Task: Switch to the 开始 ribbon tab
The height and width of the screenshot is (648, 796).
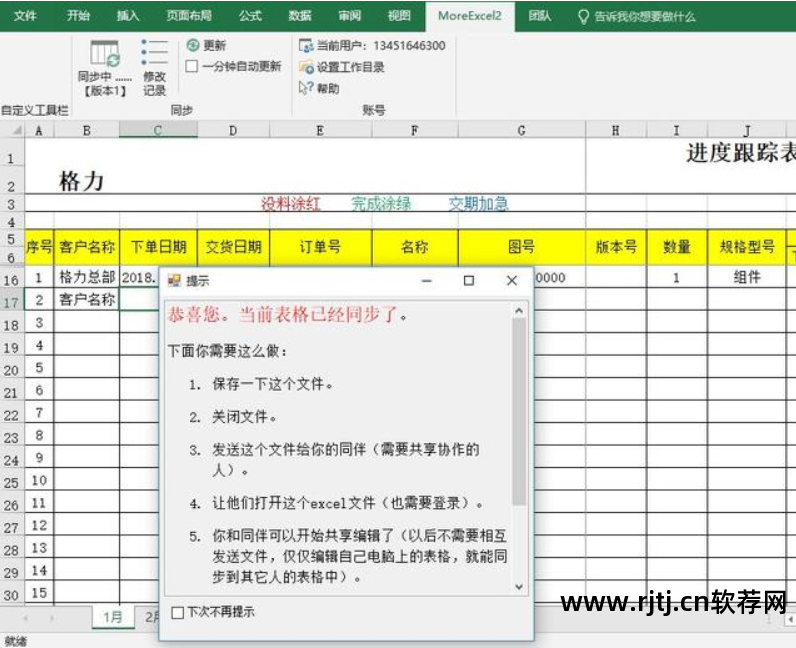Action: click(78, 16)
